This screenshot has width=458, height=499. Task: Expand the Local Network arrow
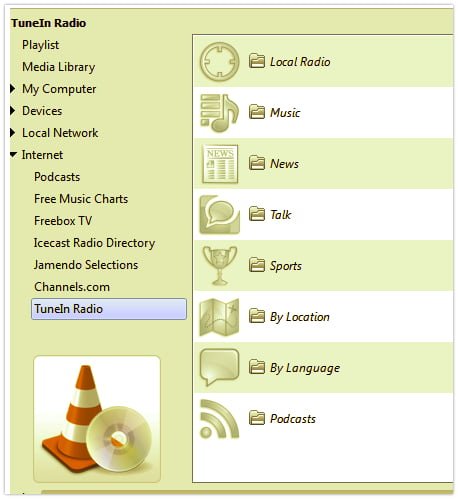[x=13, y=133]
